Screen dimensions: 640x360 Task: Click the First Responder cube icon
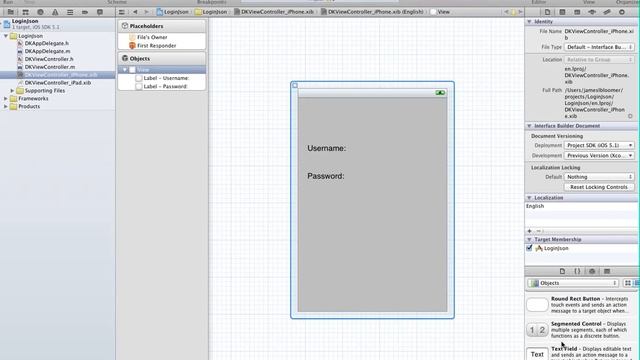(x=132, y=46)
